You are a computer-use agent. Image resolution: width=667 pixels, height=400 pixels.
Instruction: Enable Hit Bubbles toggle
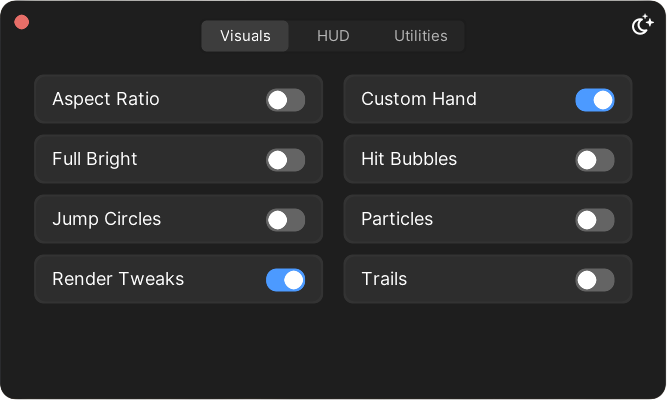(594, 160)
